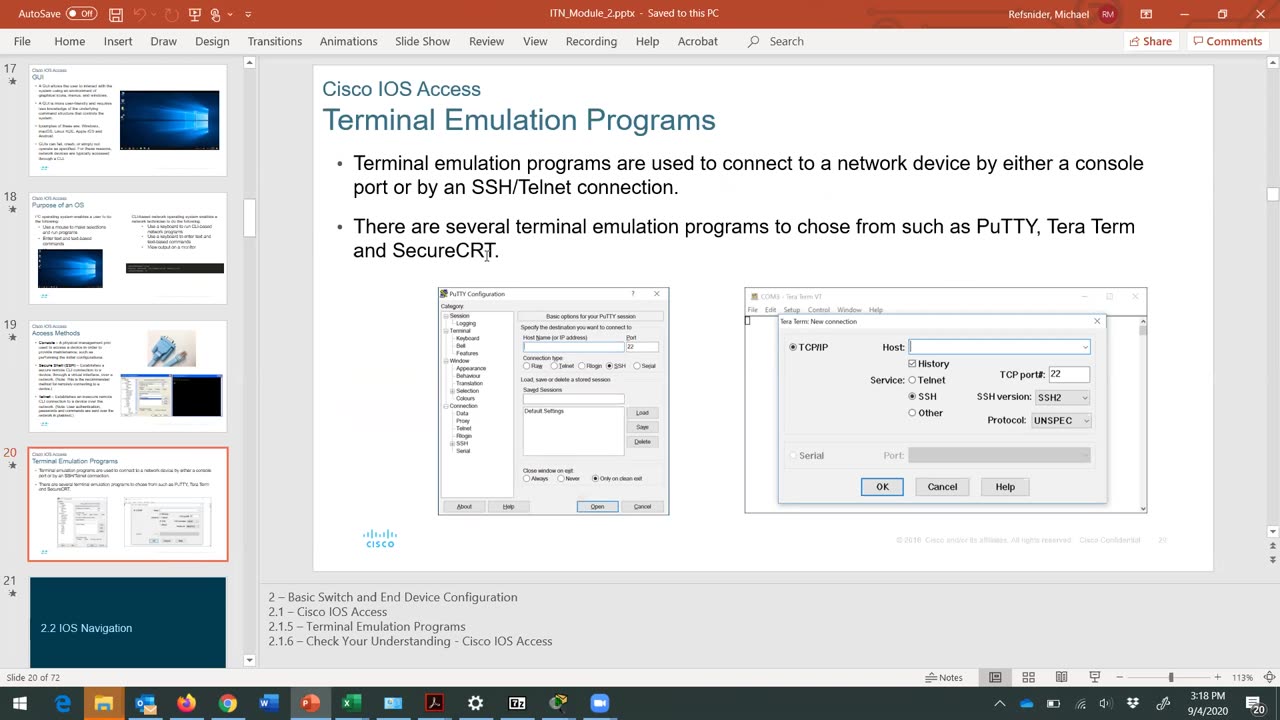Screen dimensions: 1280x720
Task: Open the Animations tab
Action: click(348, 41)
